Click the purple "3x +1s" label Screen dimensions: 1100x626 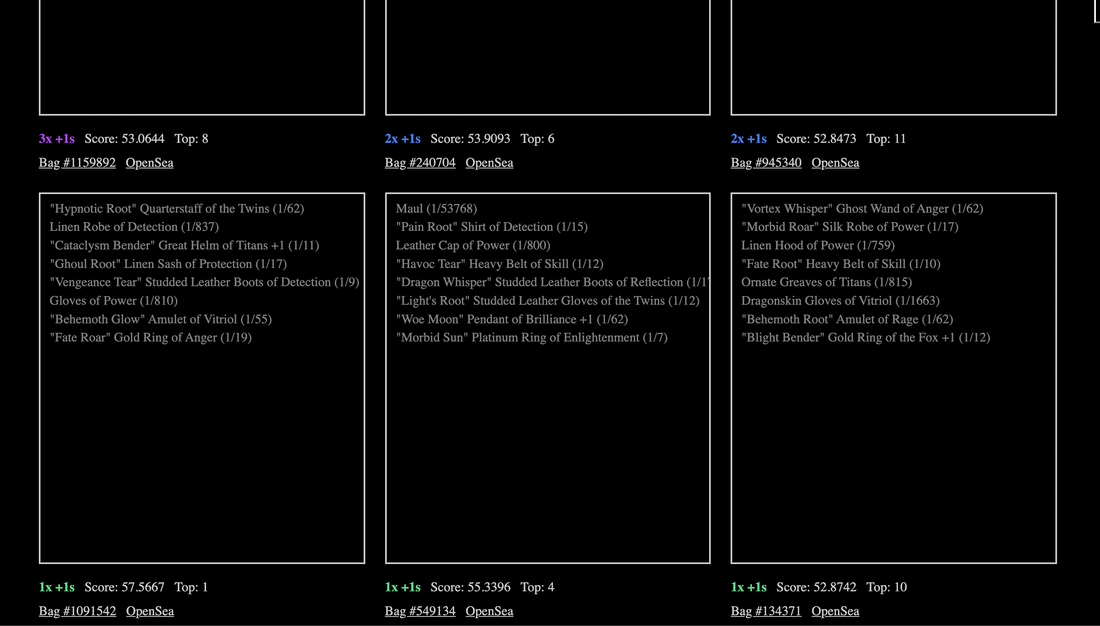click(57, 139)
